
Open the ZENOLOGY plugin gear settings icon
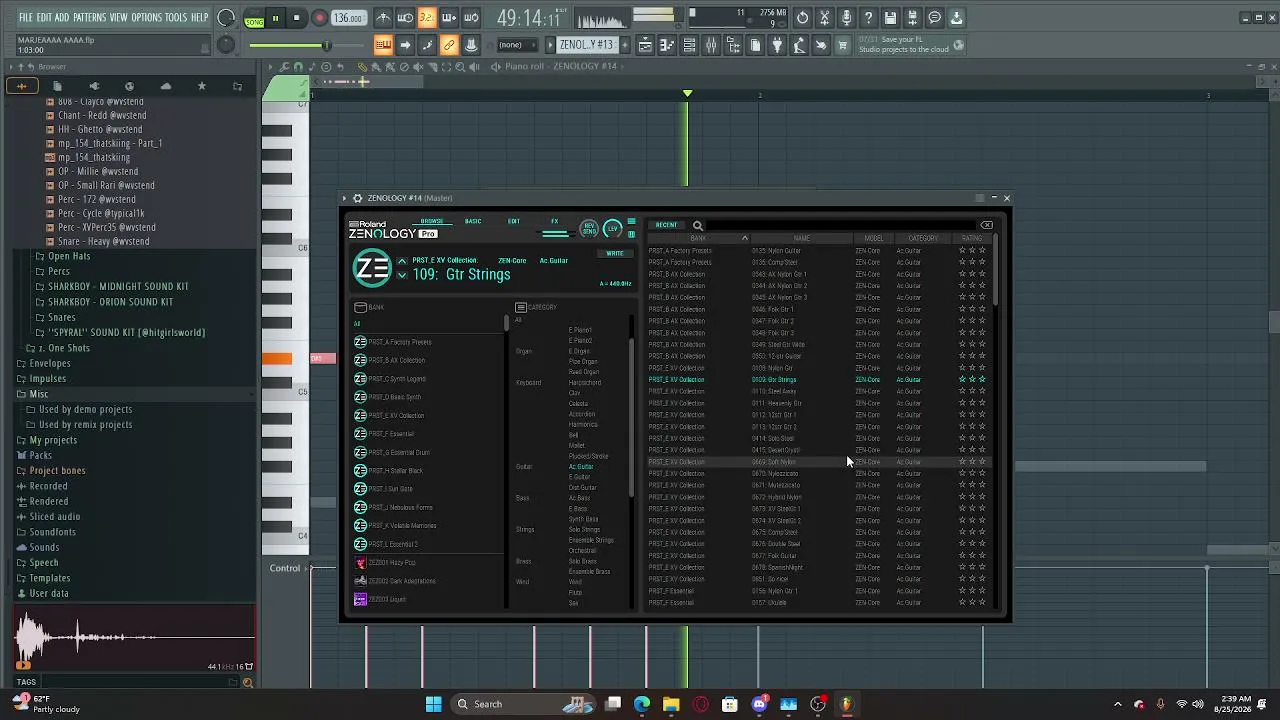point(357,198)
